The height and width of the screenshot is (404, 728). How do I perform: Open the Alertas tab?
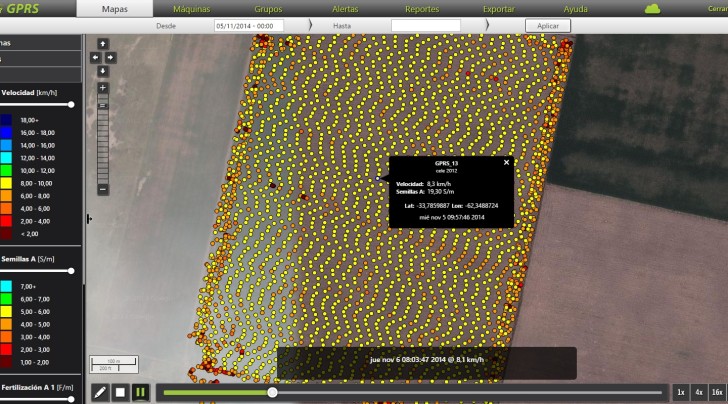click(x=344, y=8)
